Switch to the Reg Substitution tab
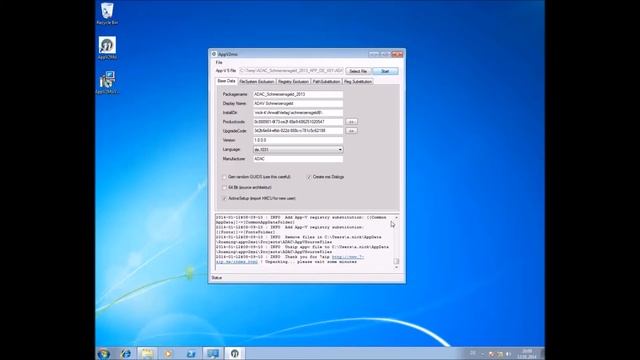This screenshot has height=360, width=640. 358,82
